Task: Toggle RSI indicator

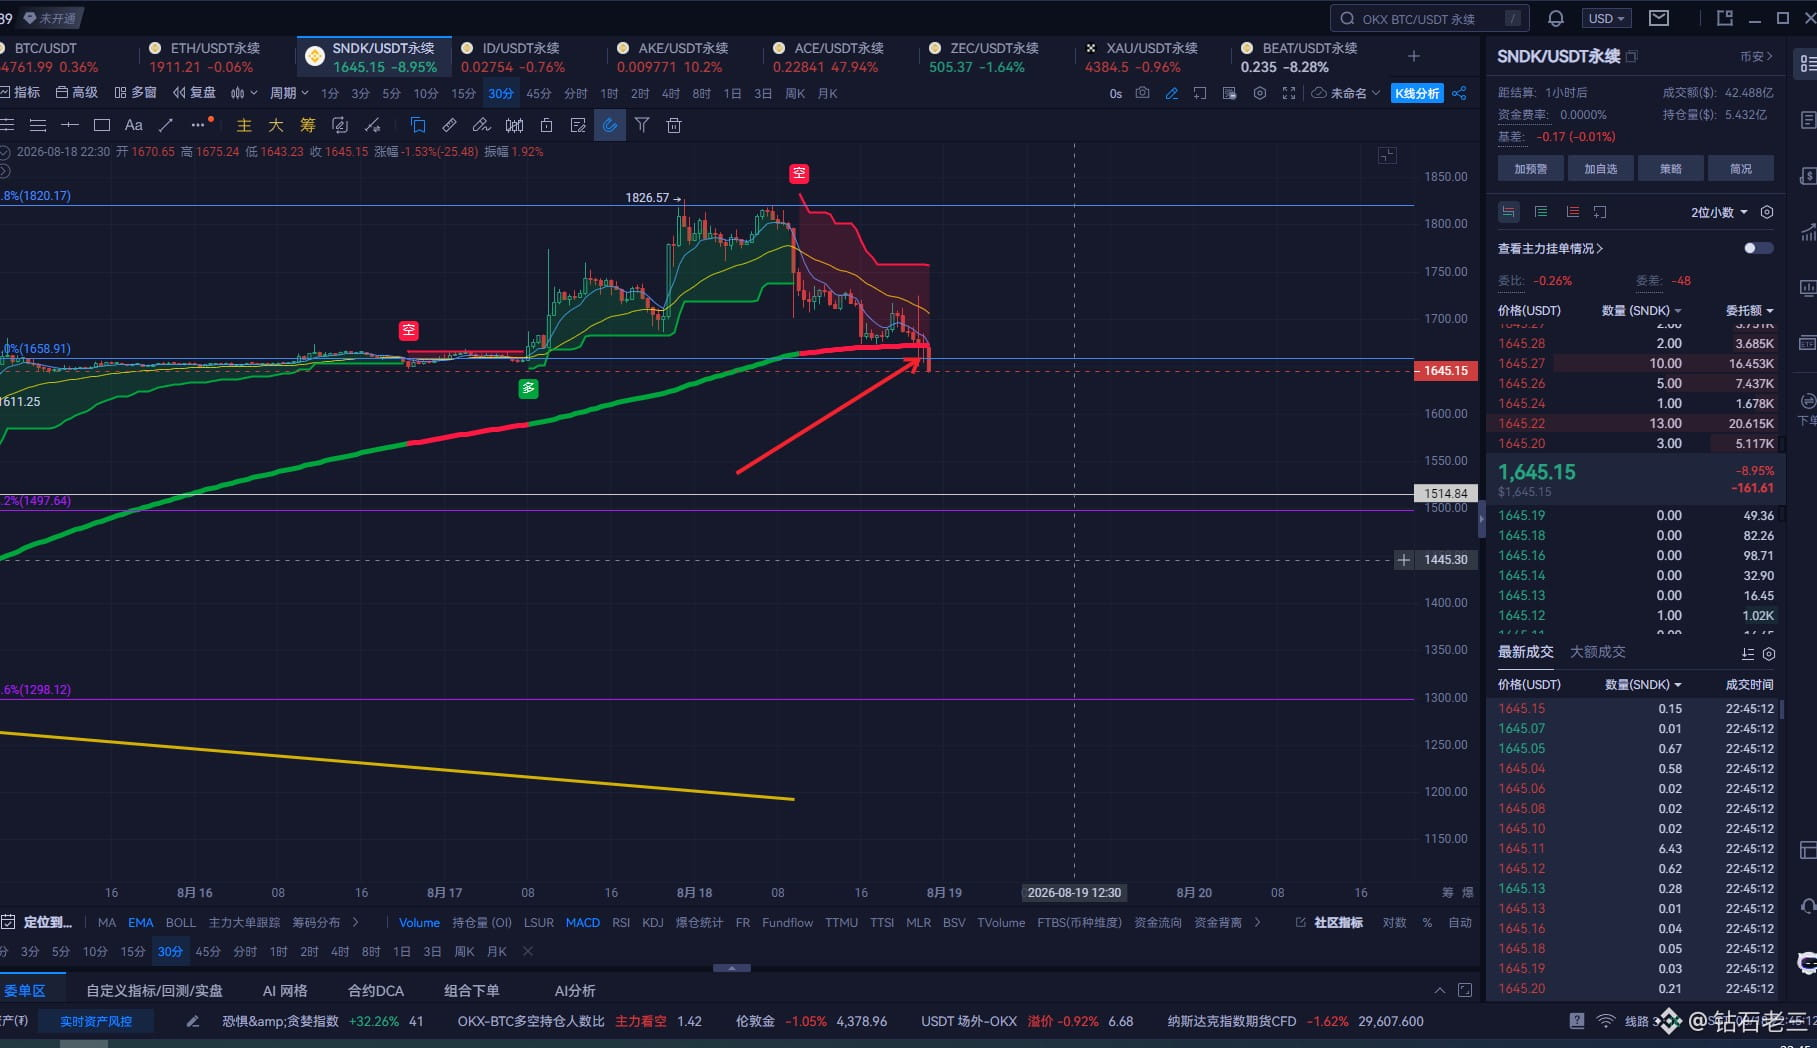Action: (621, 922)
